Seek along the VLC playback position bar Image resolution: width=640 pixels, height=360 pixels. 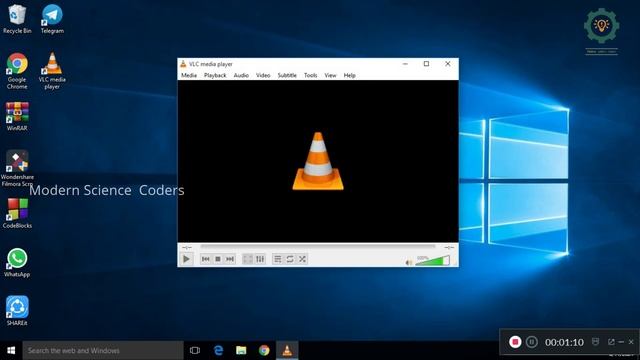tap(318, 247)
